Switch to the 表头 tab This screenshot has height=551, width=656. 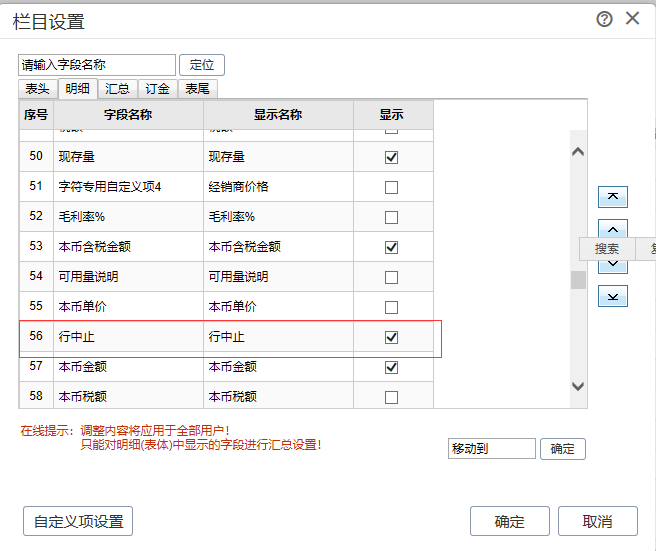38,89
